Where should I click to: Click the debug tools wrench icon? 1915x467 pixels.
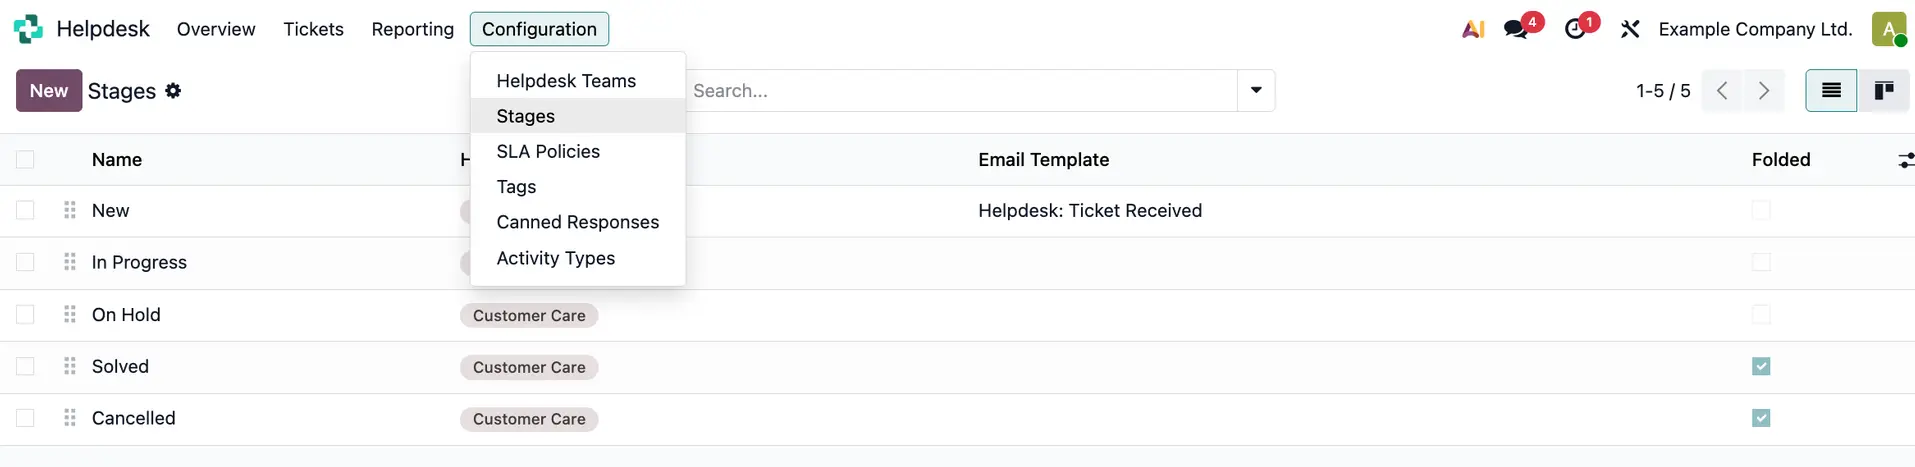pyautogui.click(x=1630, y=29)
